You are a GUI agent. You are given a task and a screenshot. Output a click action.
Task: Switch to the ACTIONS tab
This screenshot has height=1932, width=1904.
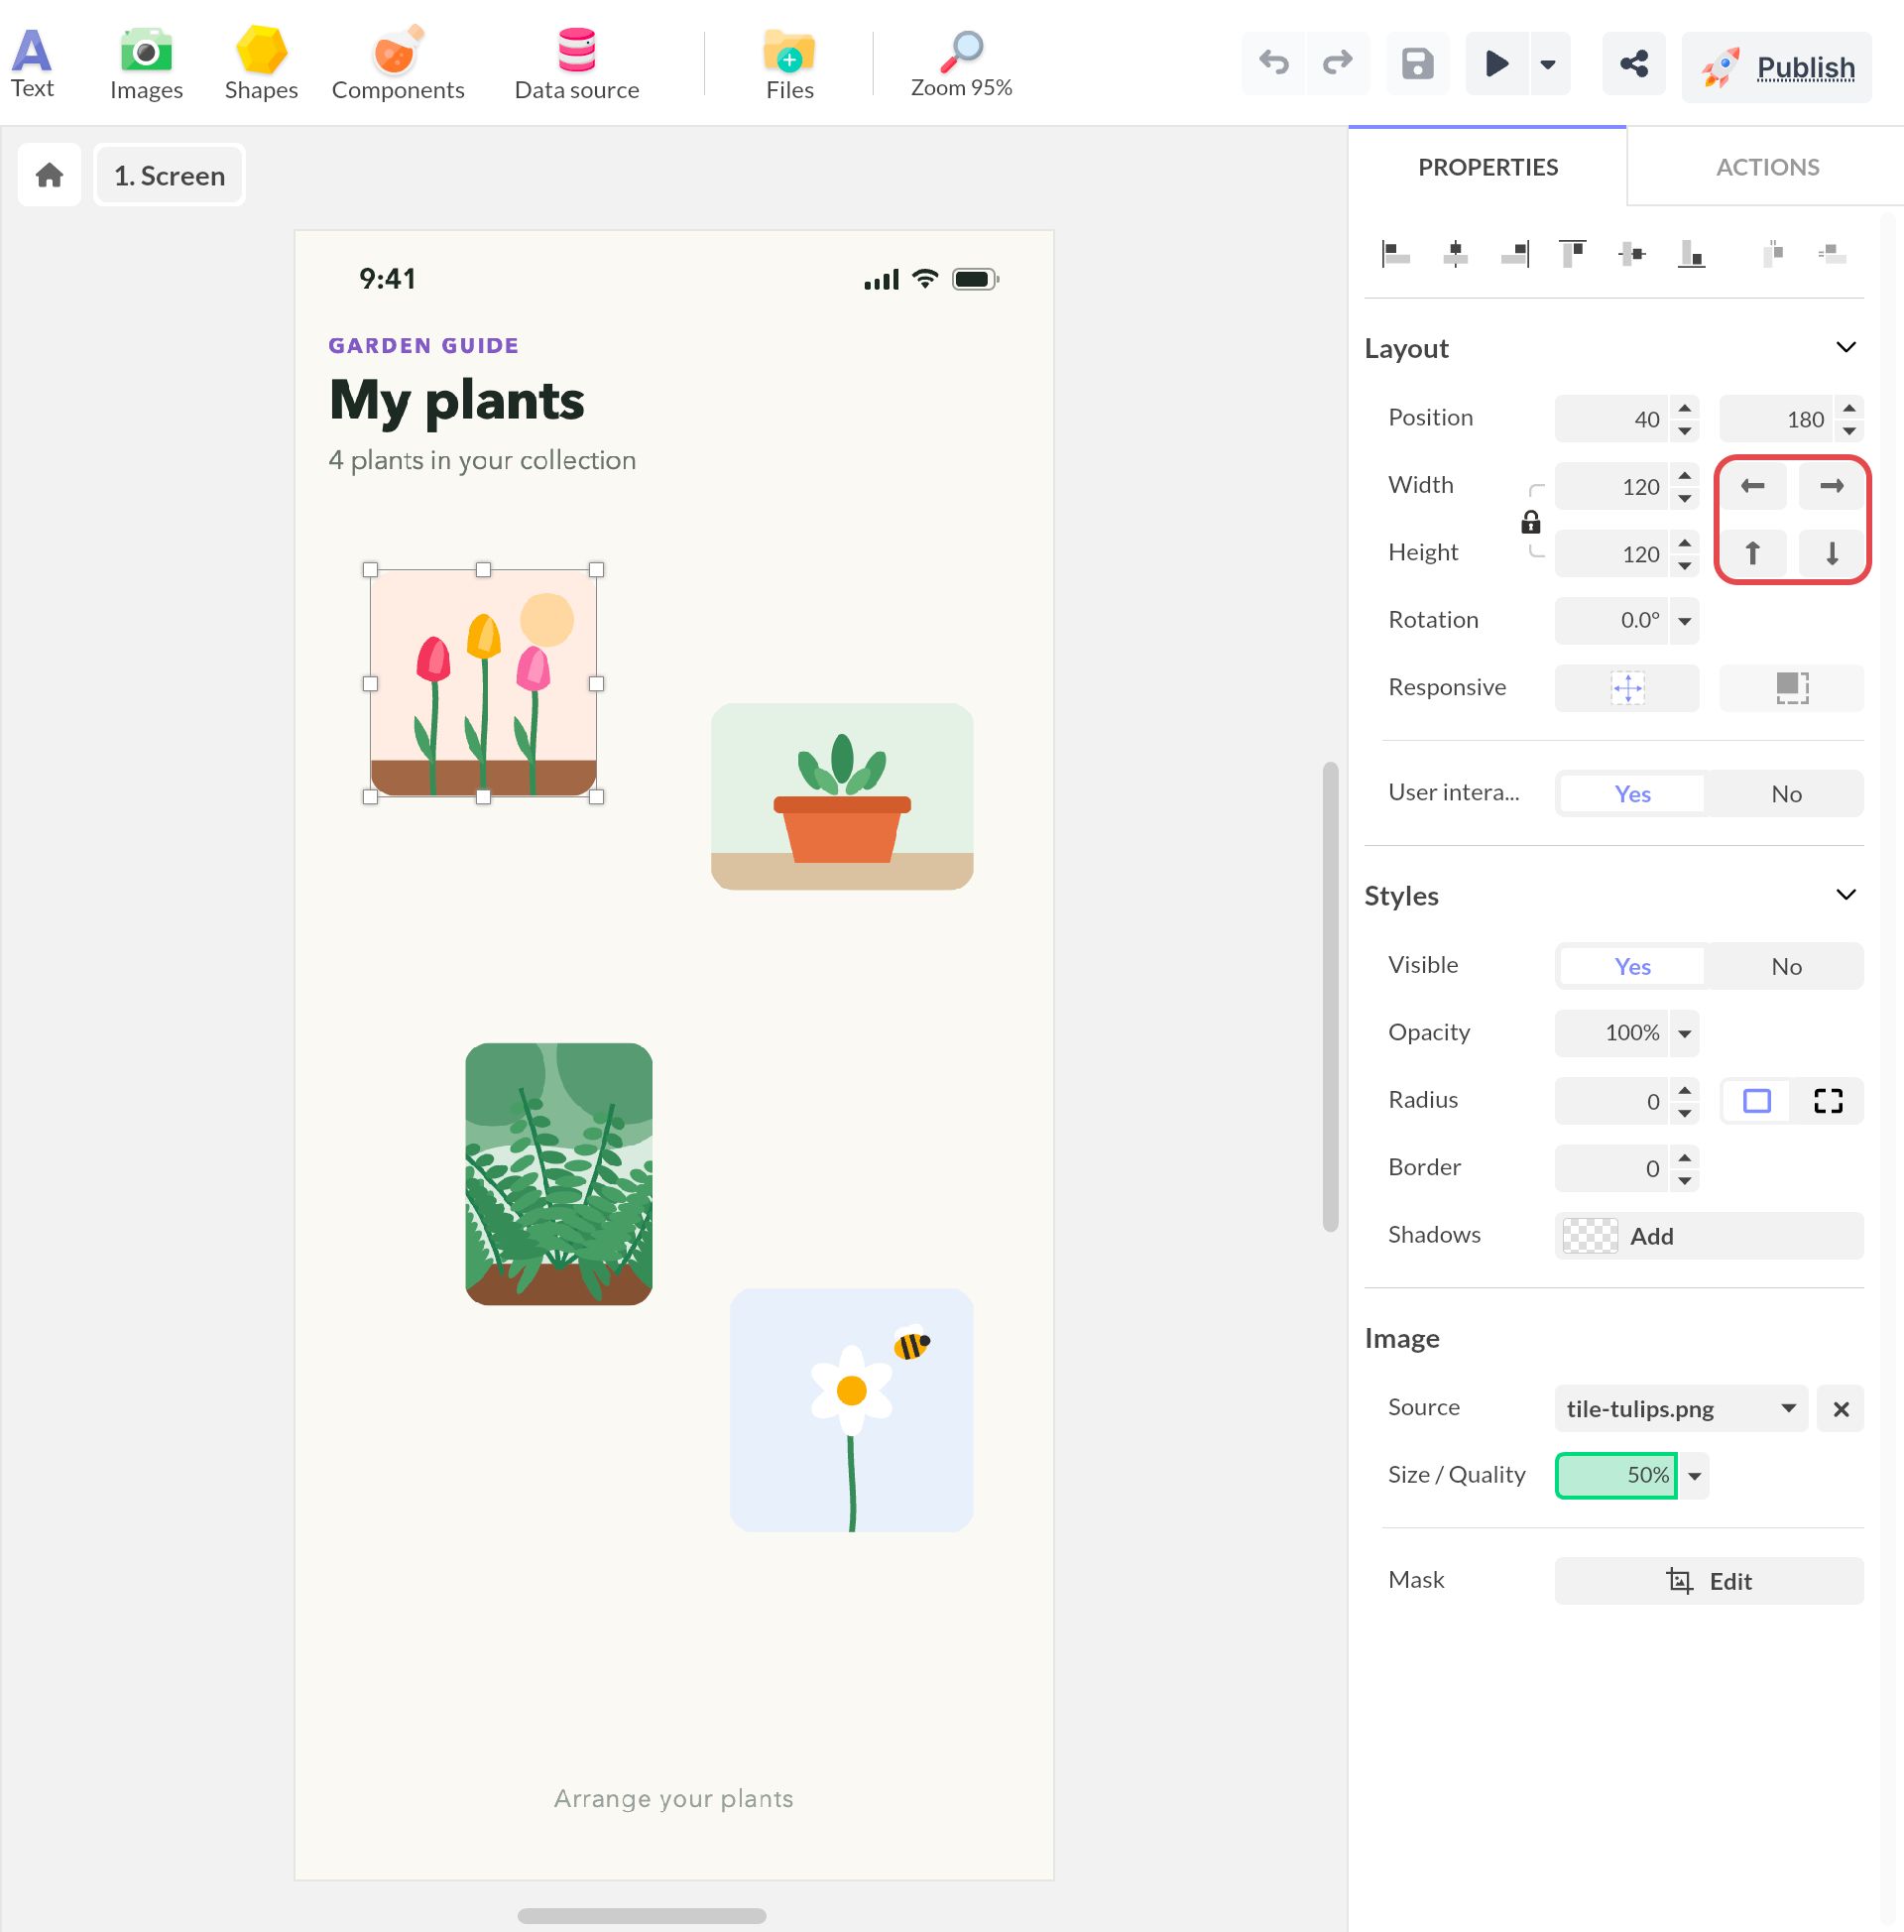pos(1767,167)
